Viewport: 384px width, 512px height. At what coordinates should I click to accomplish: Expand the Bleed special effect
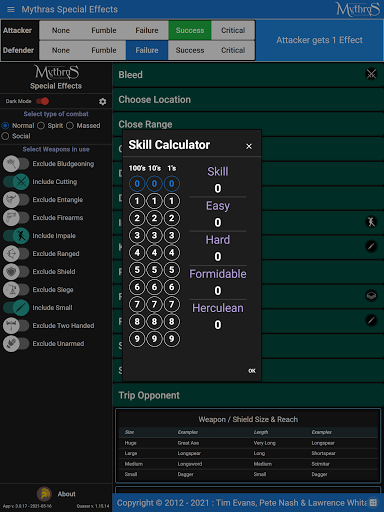[x=248, y=75]
